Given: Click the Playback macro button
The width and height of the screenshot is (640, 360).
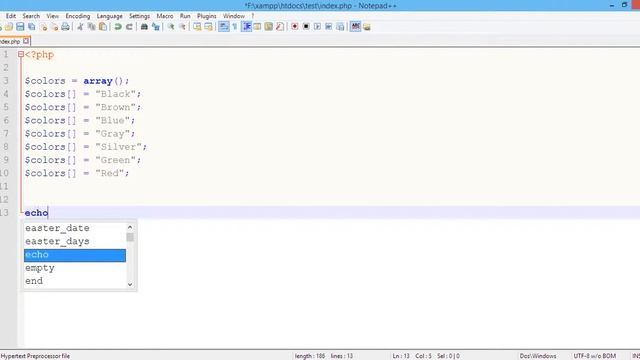Looking at the screenshot, I should [x=317, y=27].
